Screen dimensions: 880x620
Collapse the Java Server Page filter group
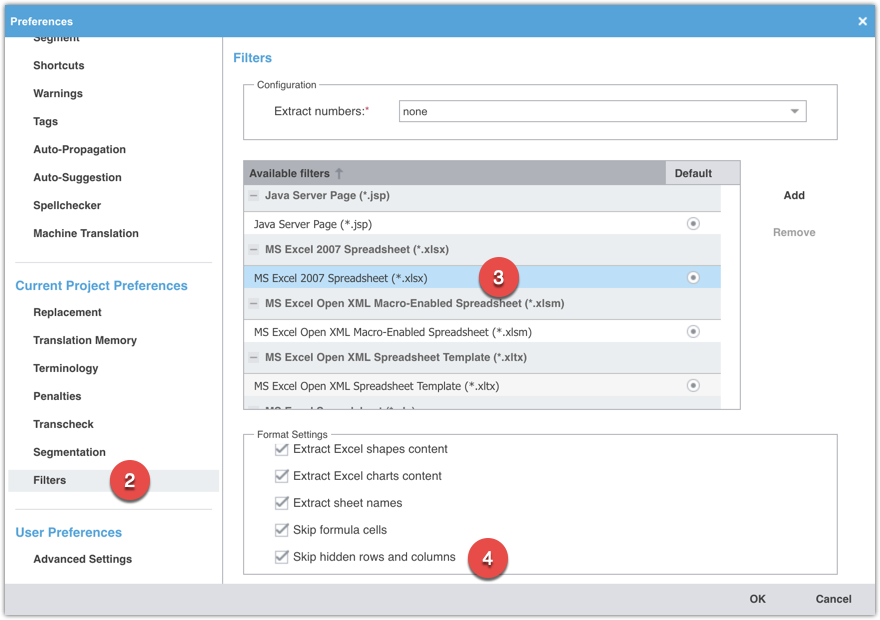(252, 195)
